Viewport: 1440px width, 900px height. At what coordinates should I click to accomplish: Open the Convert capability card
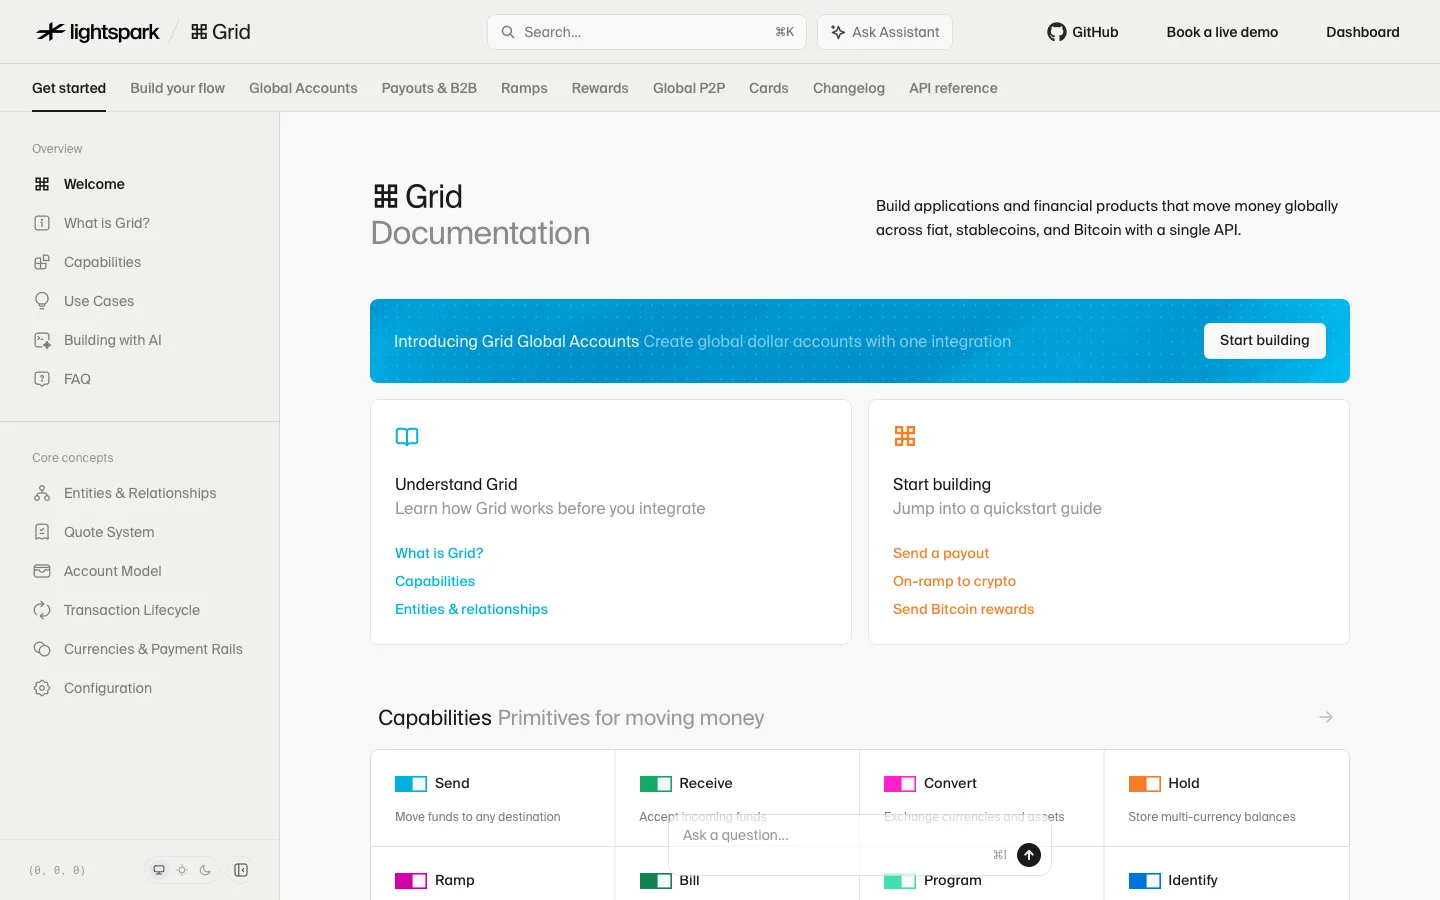(x=982, y=798)
